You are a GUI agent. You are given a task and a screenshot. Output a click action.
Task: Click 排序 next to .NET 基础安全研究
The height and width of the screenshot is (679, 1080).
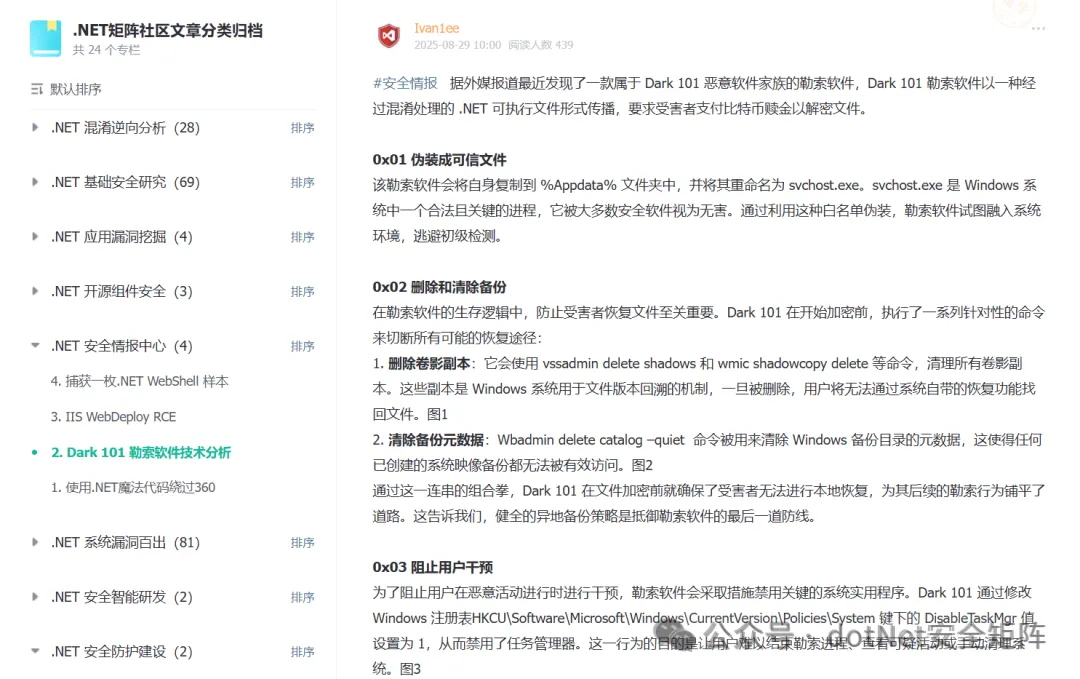click(302, 182)
